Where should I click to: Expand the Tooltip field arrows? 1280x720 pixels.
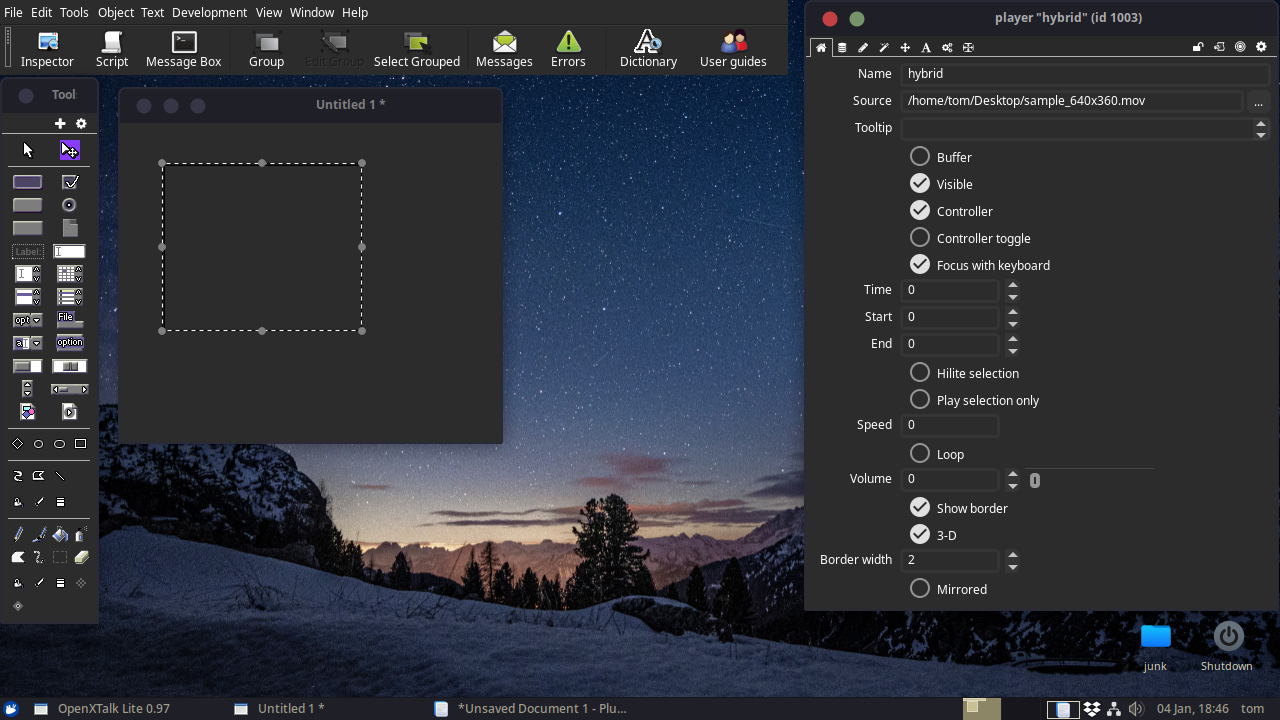click(1261, 128)
